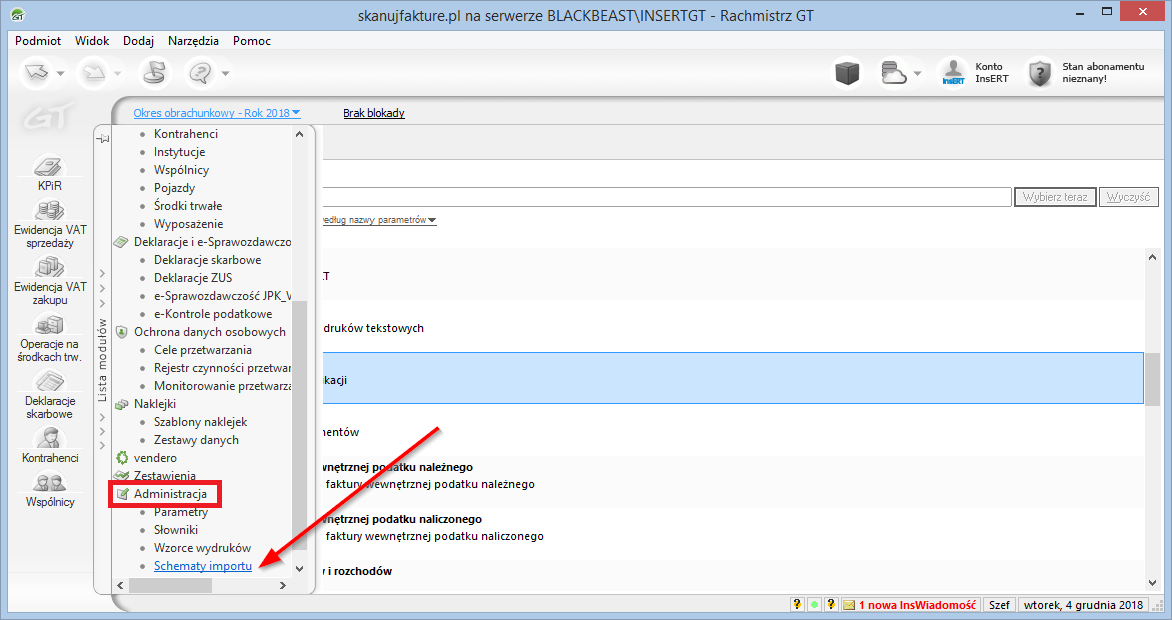Click the Konto InsERT account icon
The width and height of the screenshot is (1172, 620).
tap(952, 70)
